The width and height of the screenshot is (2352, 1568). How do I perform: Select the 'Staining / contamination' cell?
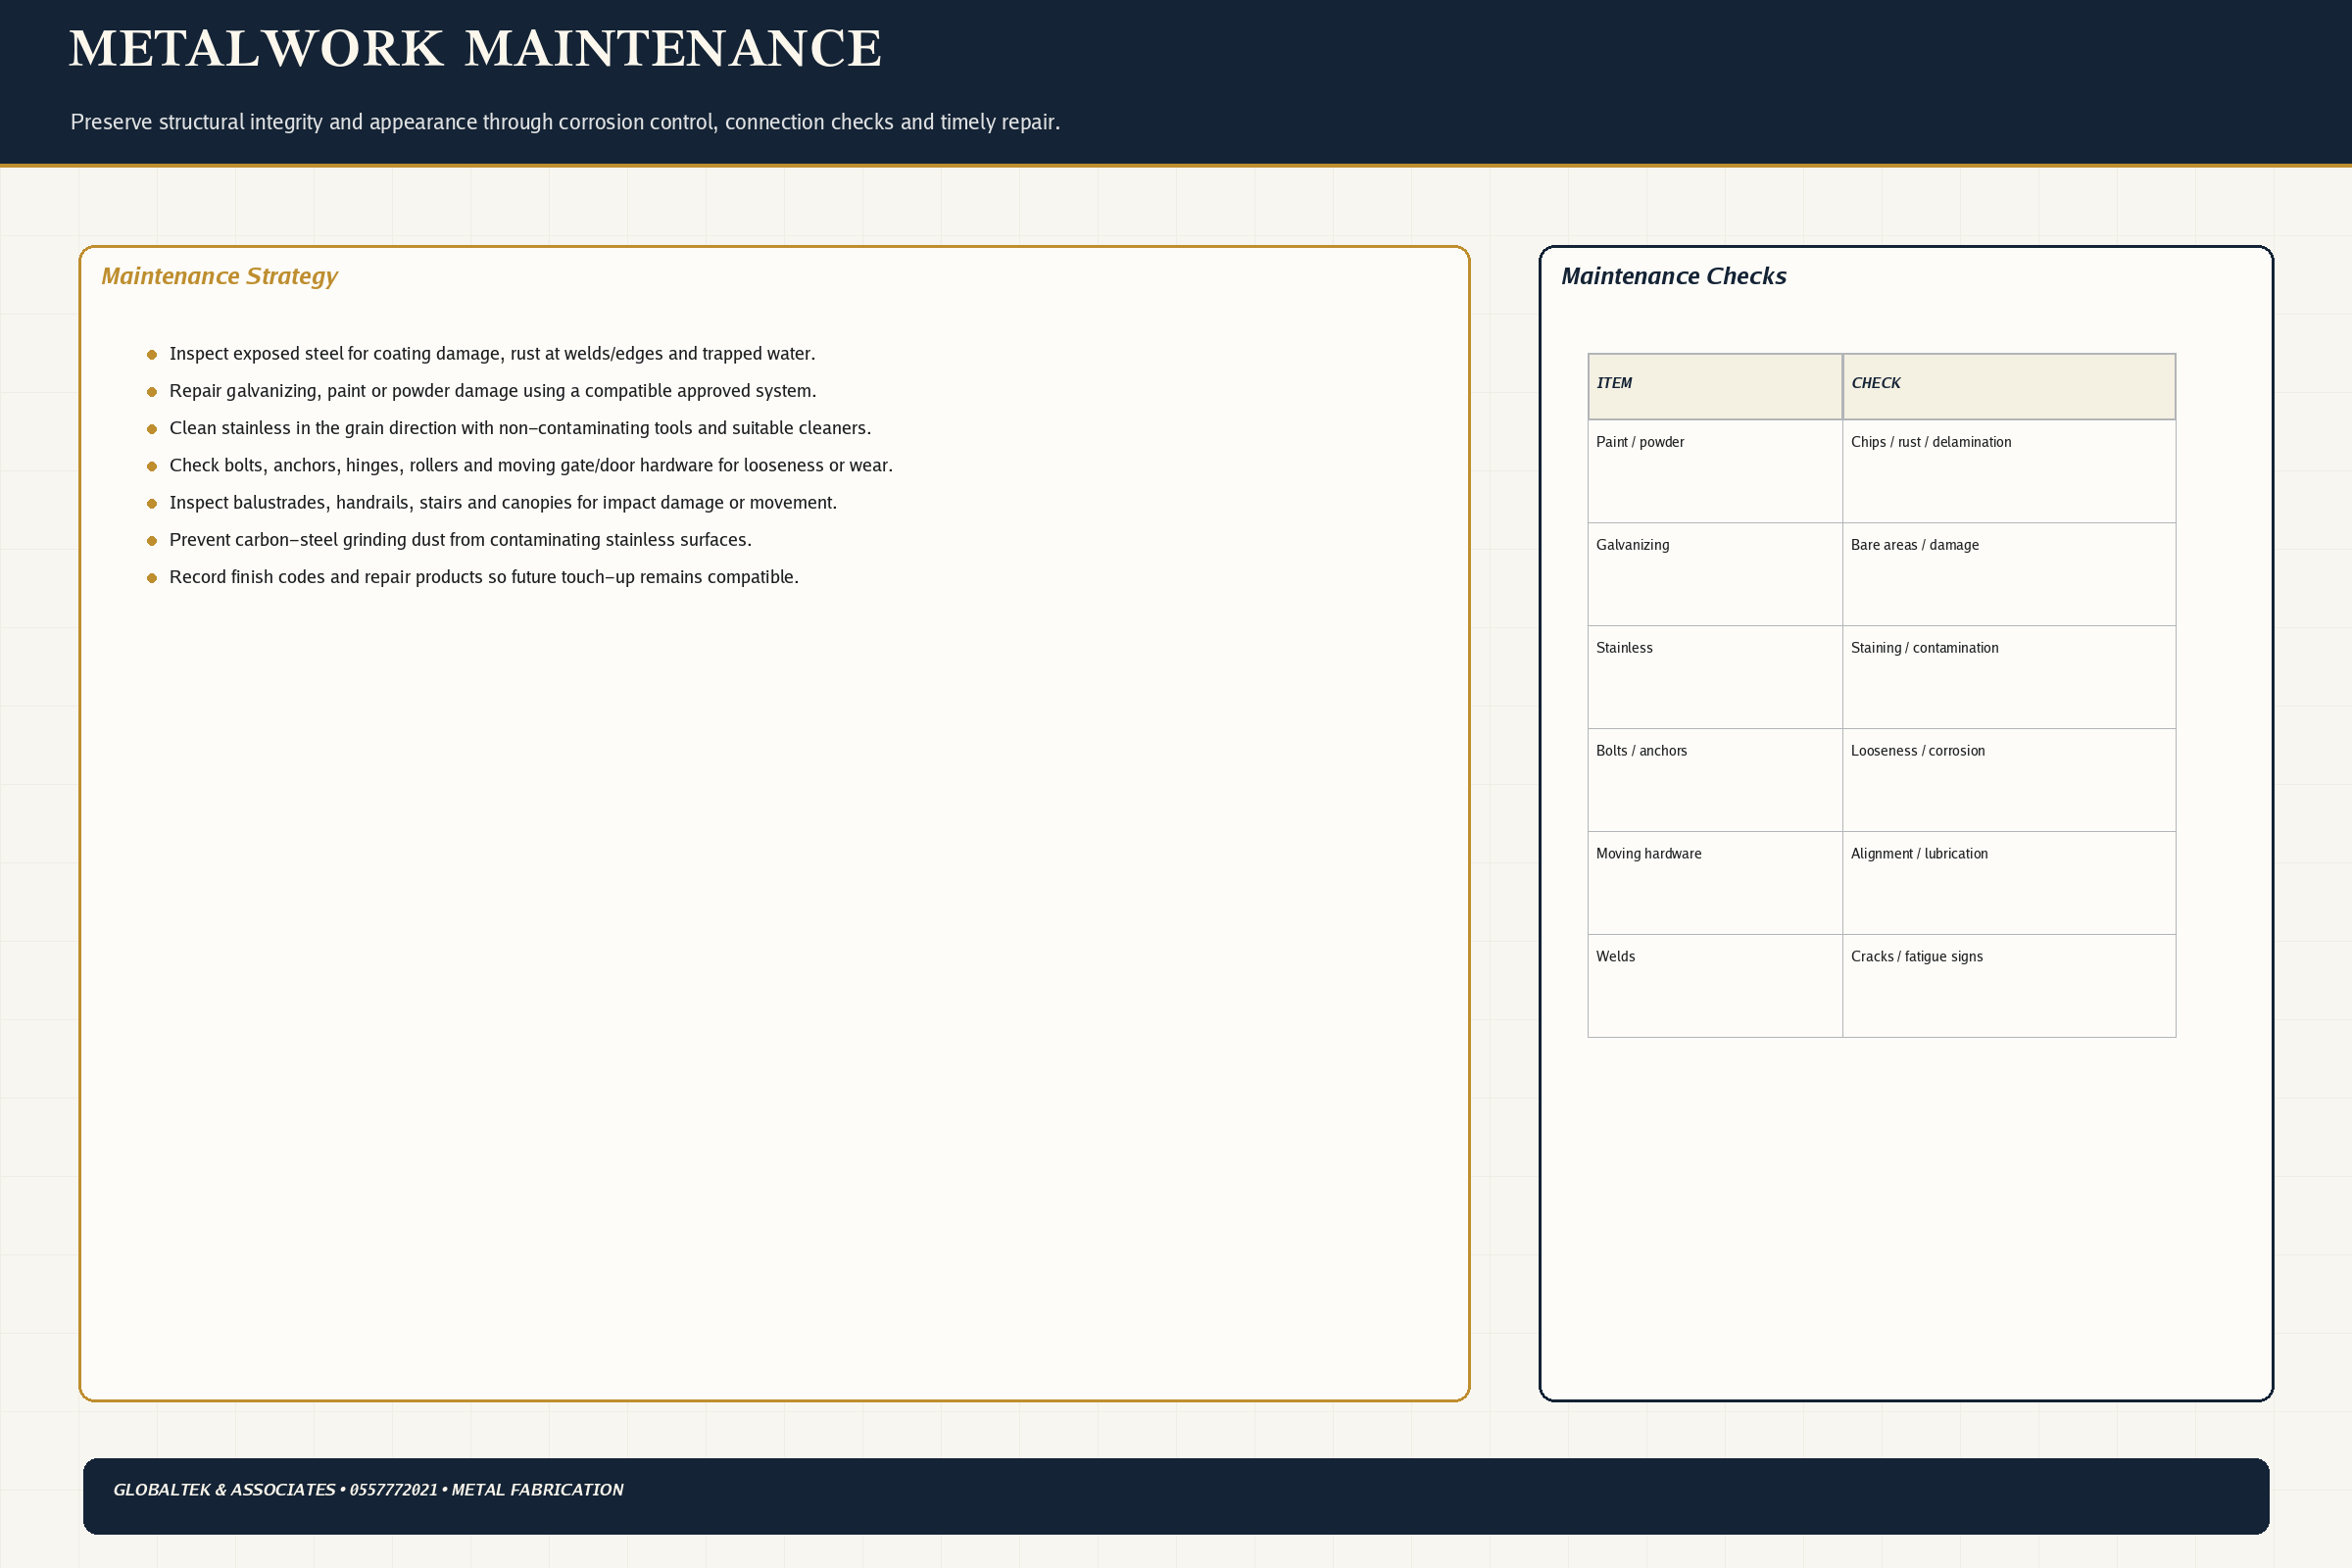[x=2009, y=677]
